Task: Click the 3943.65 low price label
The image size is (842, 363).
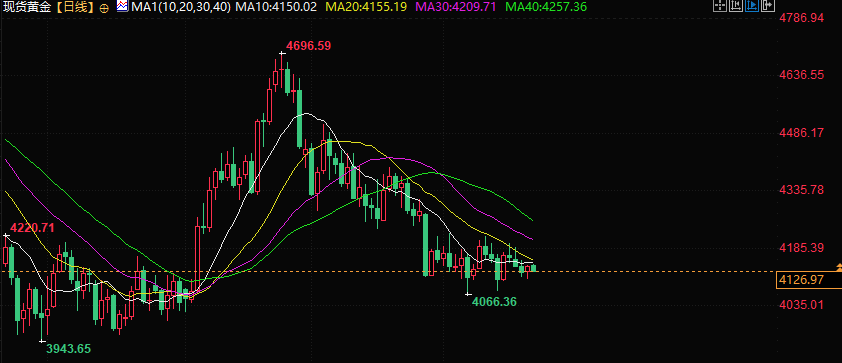Action: [68, 349]
